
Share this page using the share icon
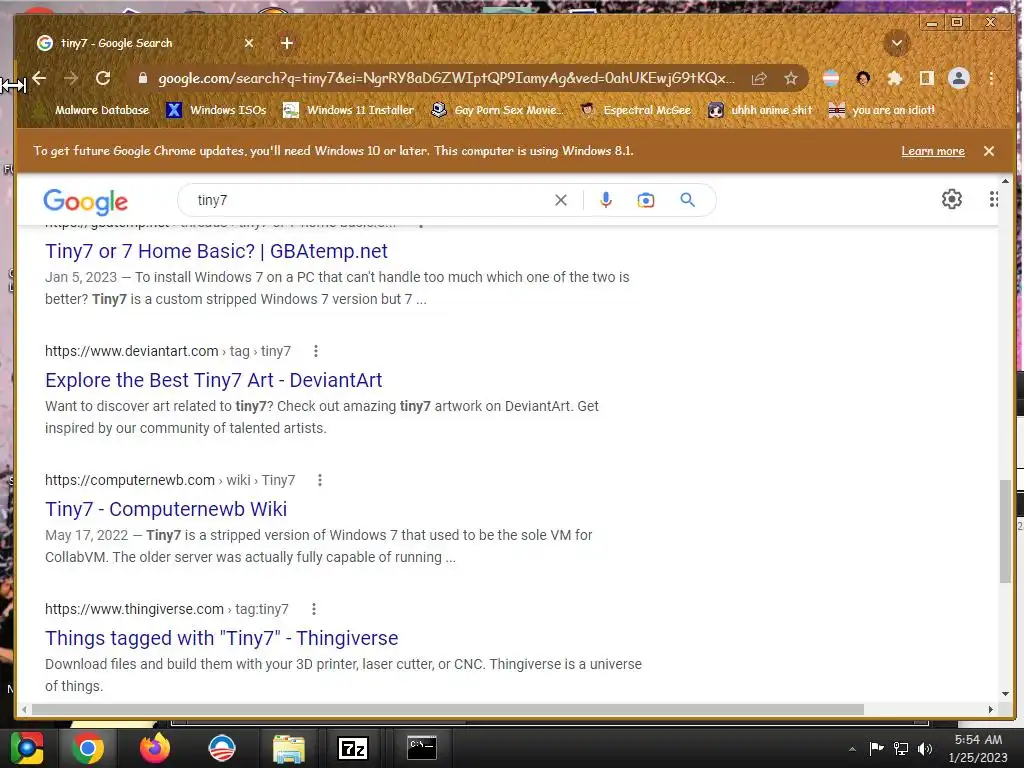[759, 79]
